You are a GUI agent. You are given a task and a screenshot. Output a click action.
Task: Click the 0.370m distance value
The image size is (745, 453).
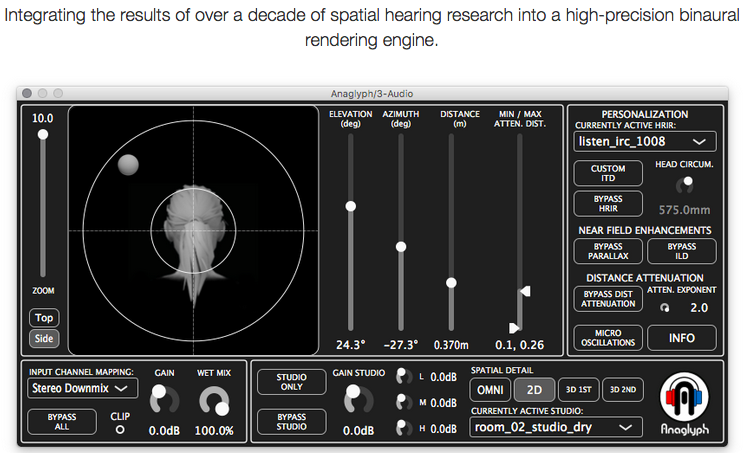pyautogui.click(x=451, y=345)
